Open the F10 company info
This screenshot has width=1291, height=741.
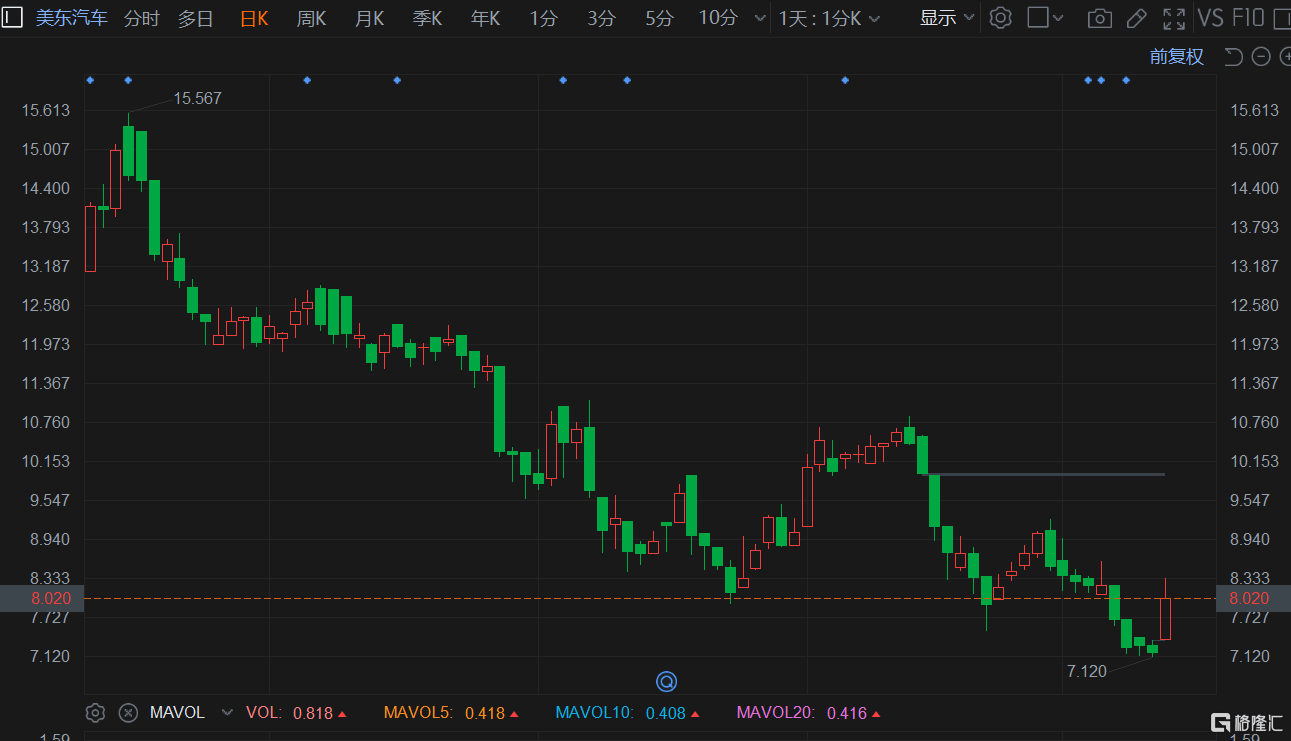(1248, 18)
